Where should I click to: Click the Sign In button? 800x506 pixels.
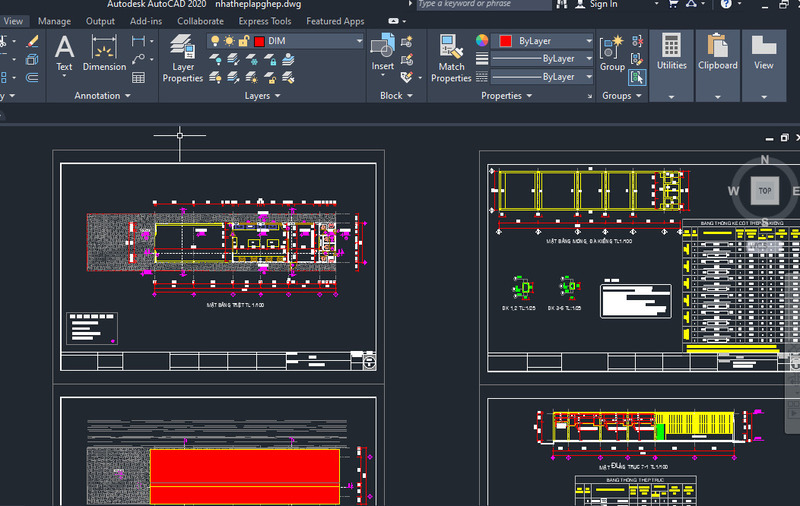pyautogui.click(x=603, y=4)
